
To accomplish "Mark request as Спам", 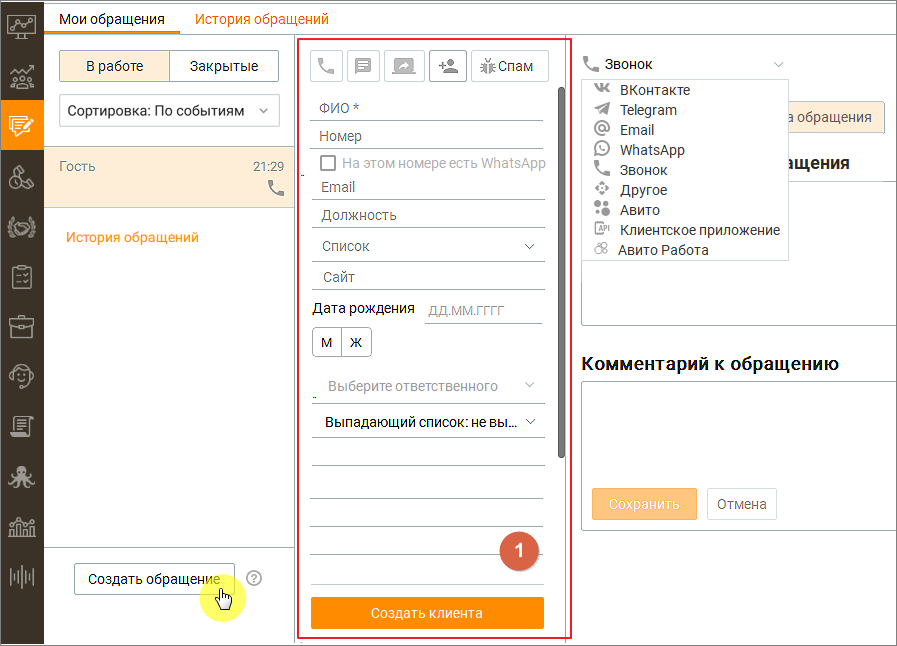I will 510,66.
